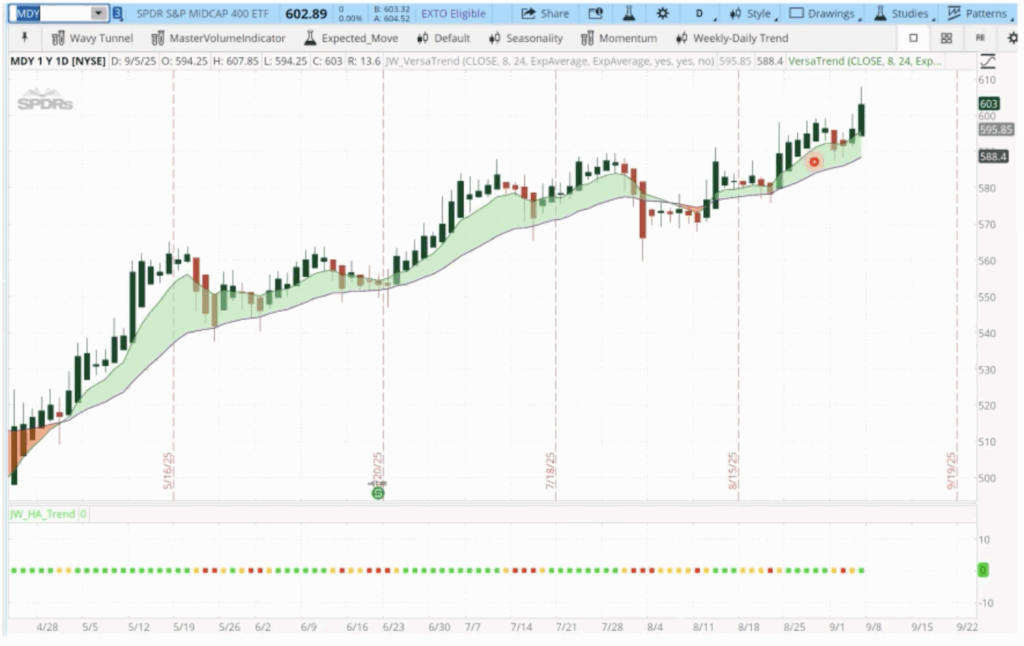Load the Momentum study set
The width and height of the screenshot is (1024, 646).
click(x=619, y=38)
